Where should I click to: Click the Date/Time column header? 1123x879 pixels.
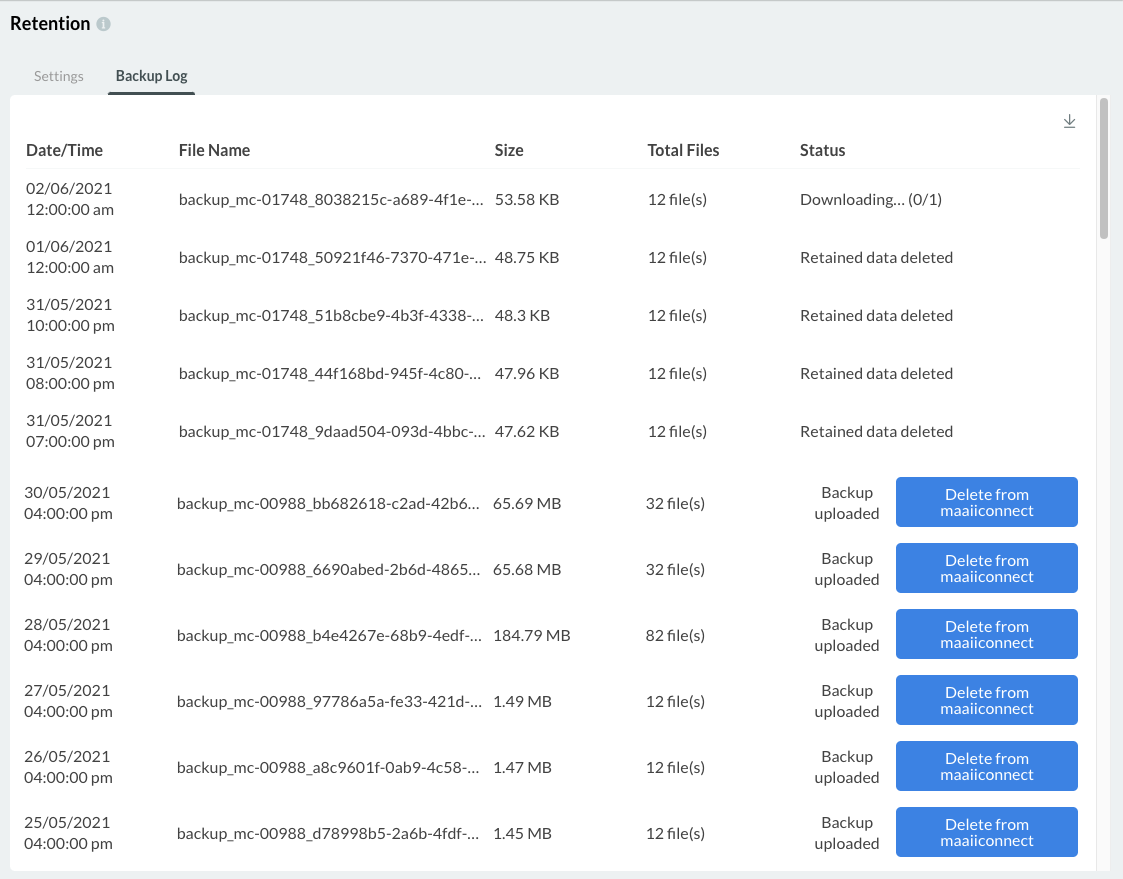point(64,150)
